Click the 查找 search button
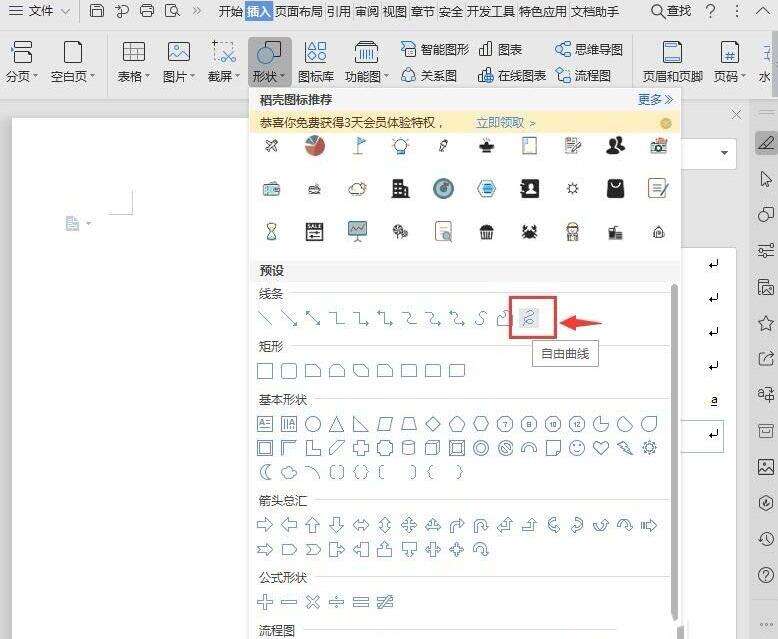The height and width of the screenshot is (639, 778). 671,10
